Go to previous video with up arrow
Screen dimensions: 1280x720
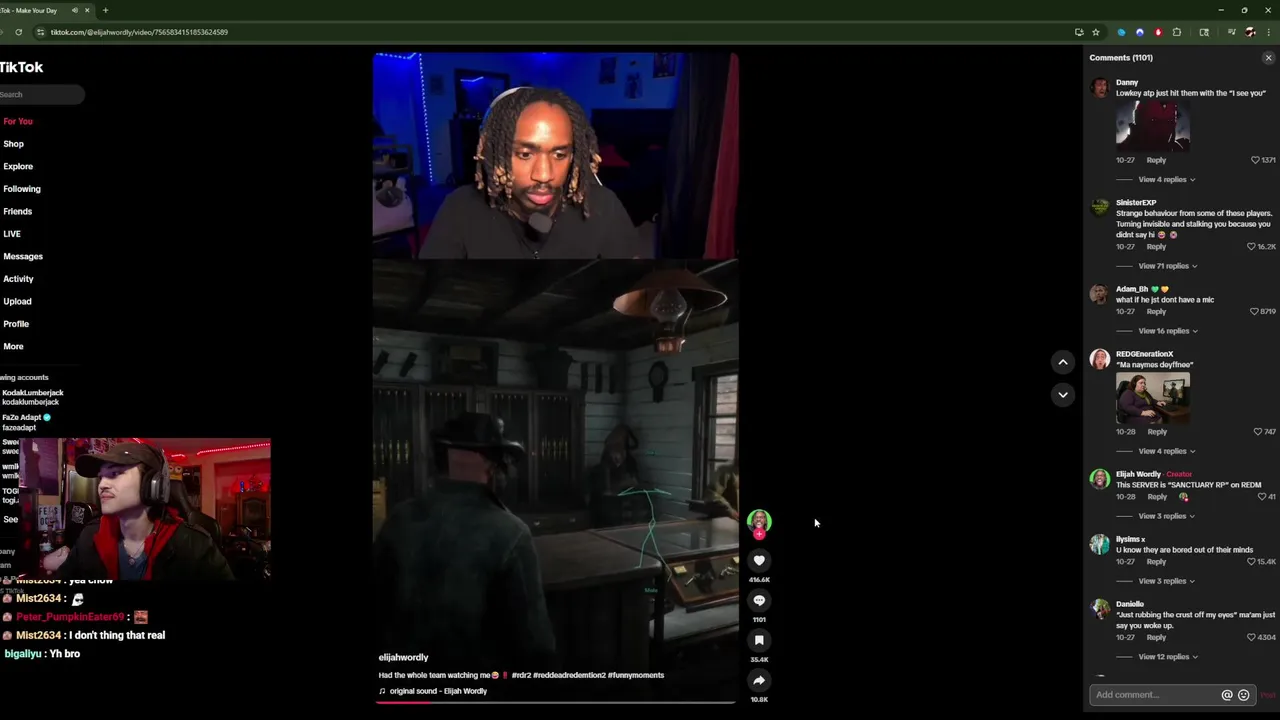click(x=1063, y=362)
